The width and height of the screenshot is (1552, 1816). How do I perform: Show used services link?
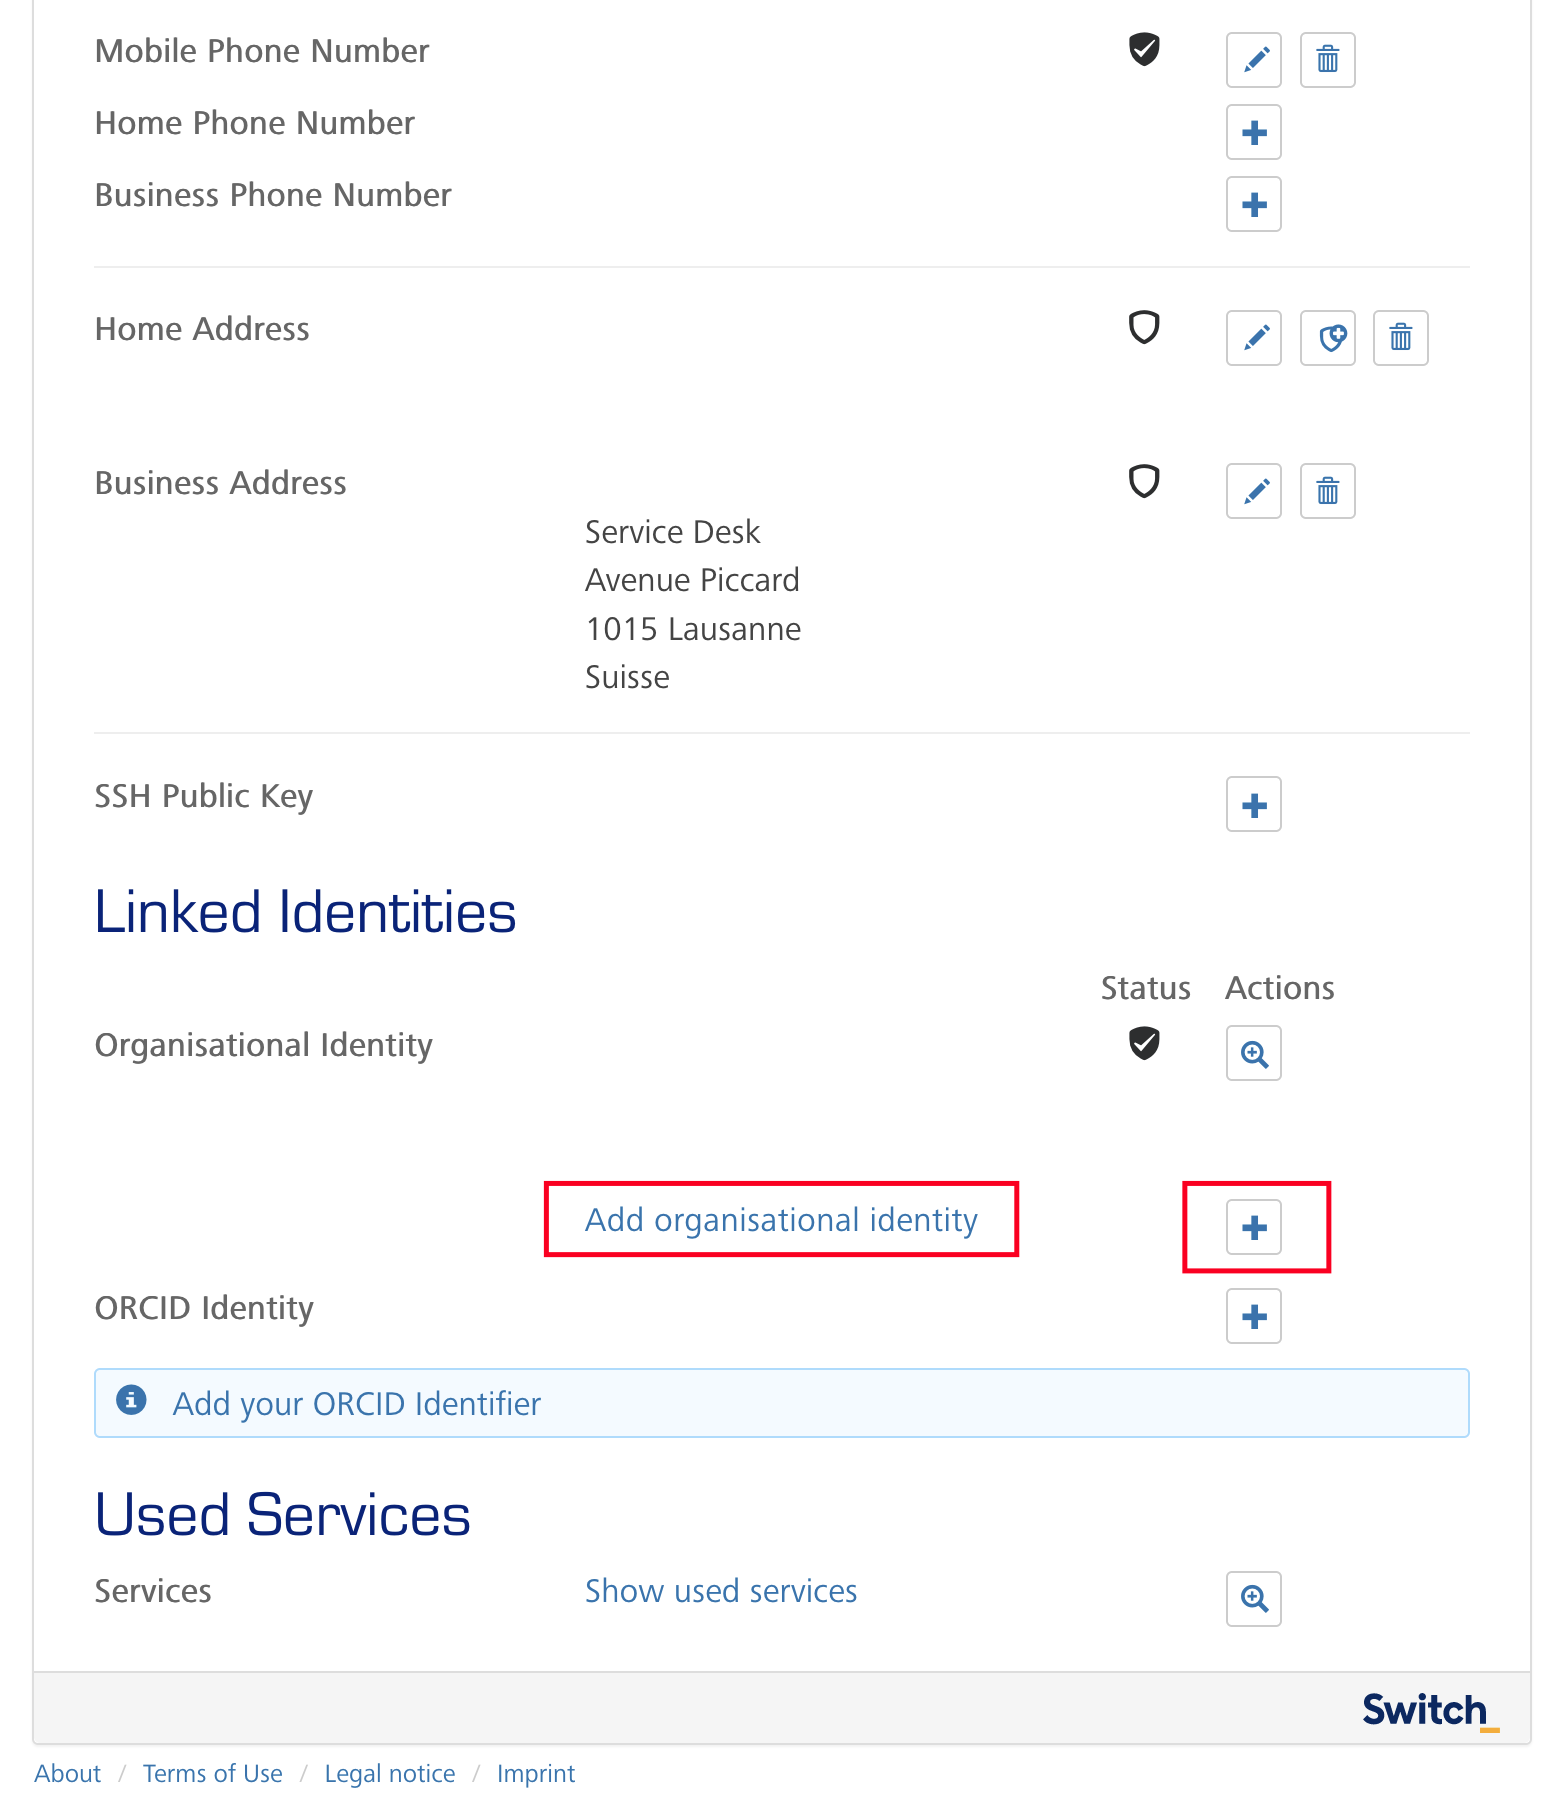721,1591
